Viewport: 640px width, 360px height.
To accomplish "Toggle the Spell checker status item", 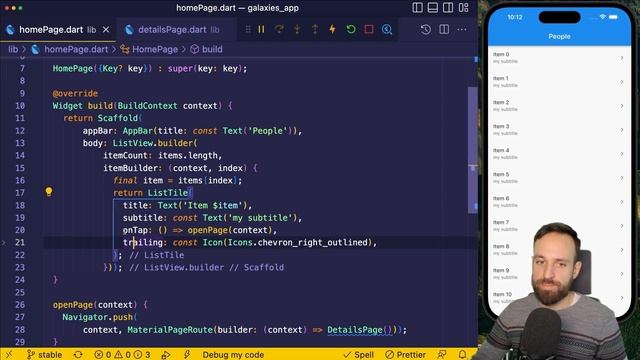I will 358,355.
